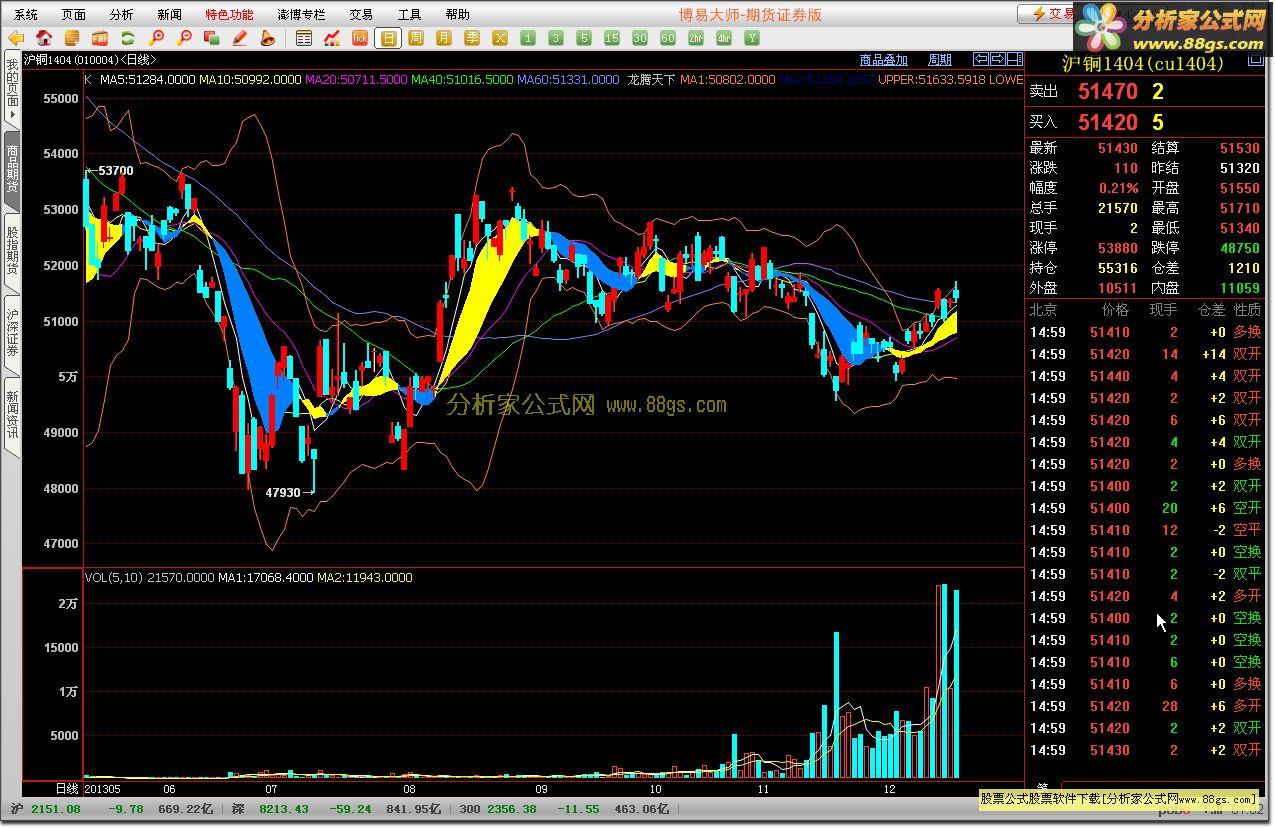The width and height of the screenshot is (1275, 828).
Task: Switch to weekly 周 period
Action: 416,38
